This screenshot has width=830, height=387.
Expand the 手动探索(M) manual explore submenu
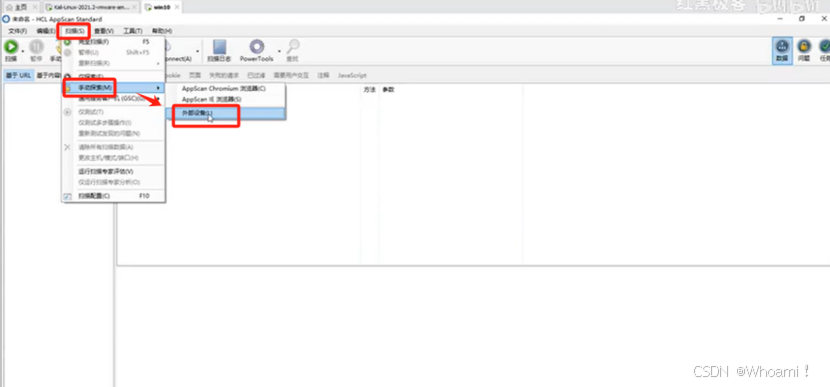coord(114,87)
